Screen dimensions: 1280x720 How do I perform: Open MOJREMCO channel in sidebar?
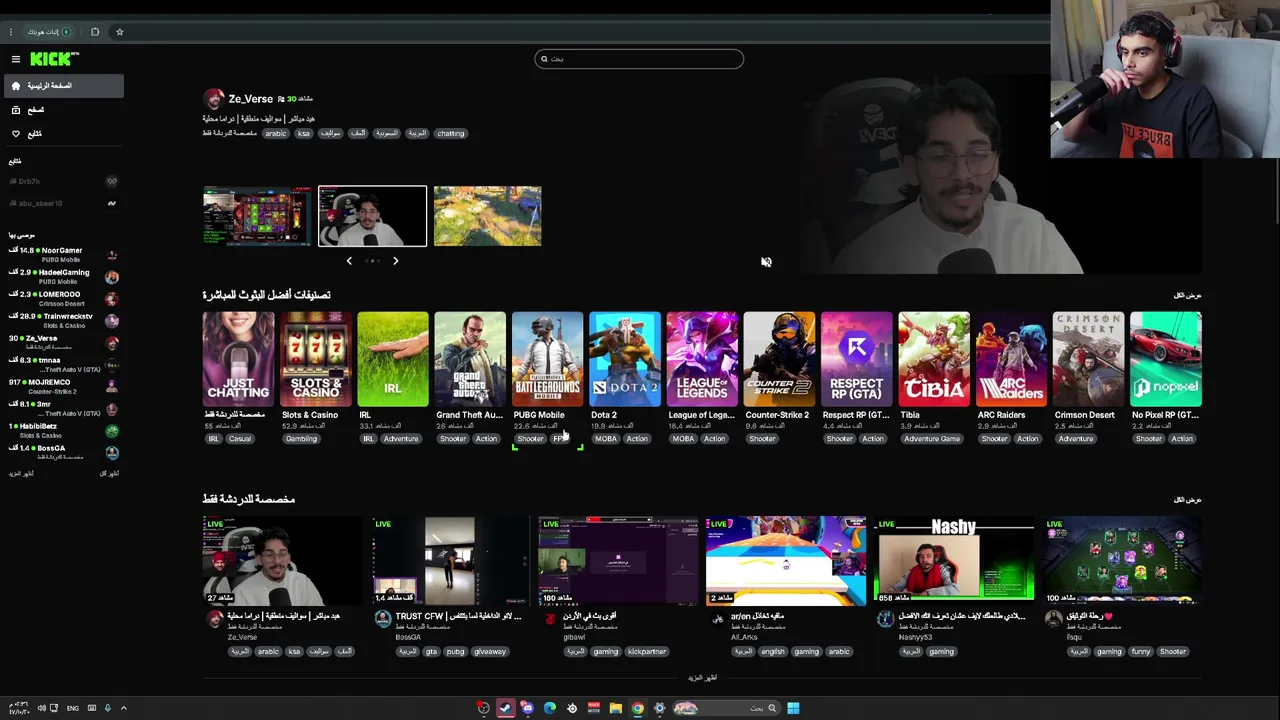pyautogui.click(x=62, y=387)
